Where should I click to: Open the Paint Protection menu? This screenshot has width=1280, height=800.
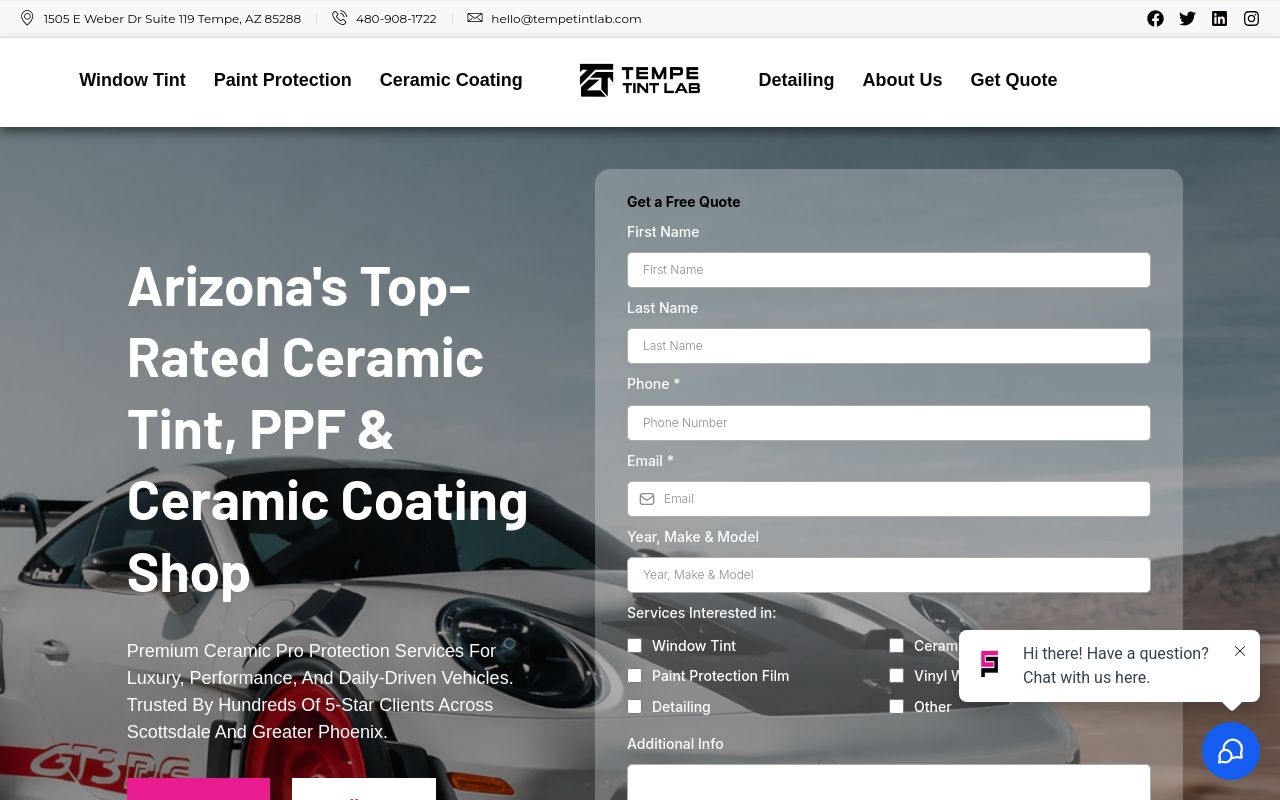click(282, 80)
